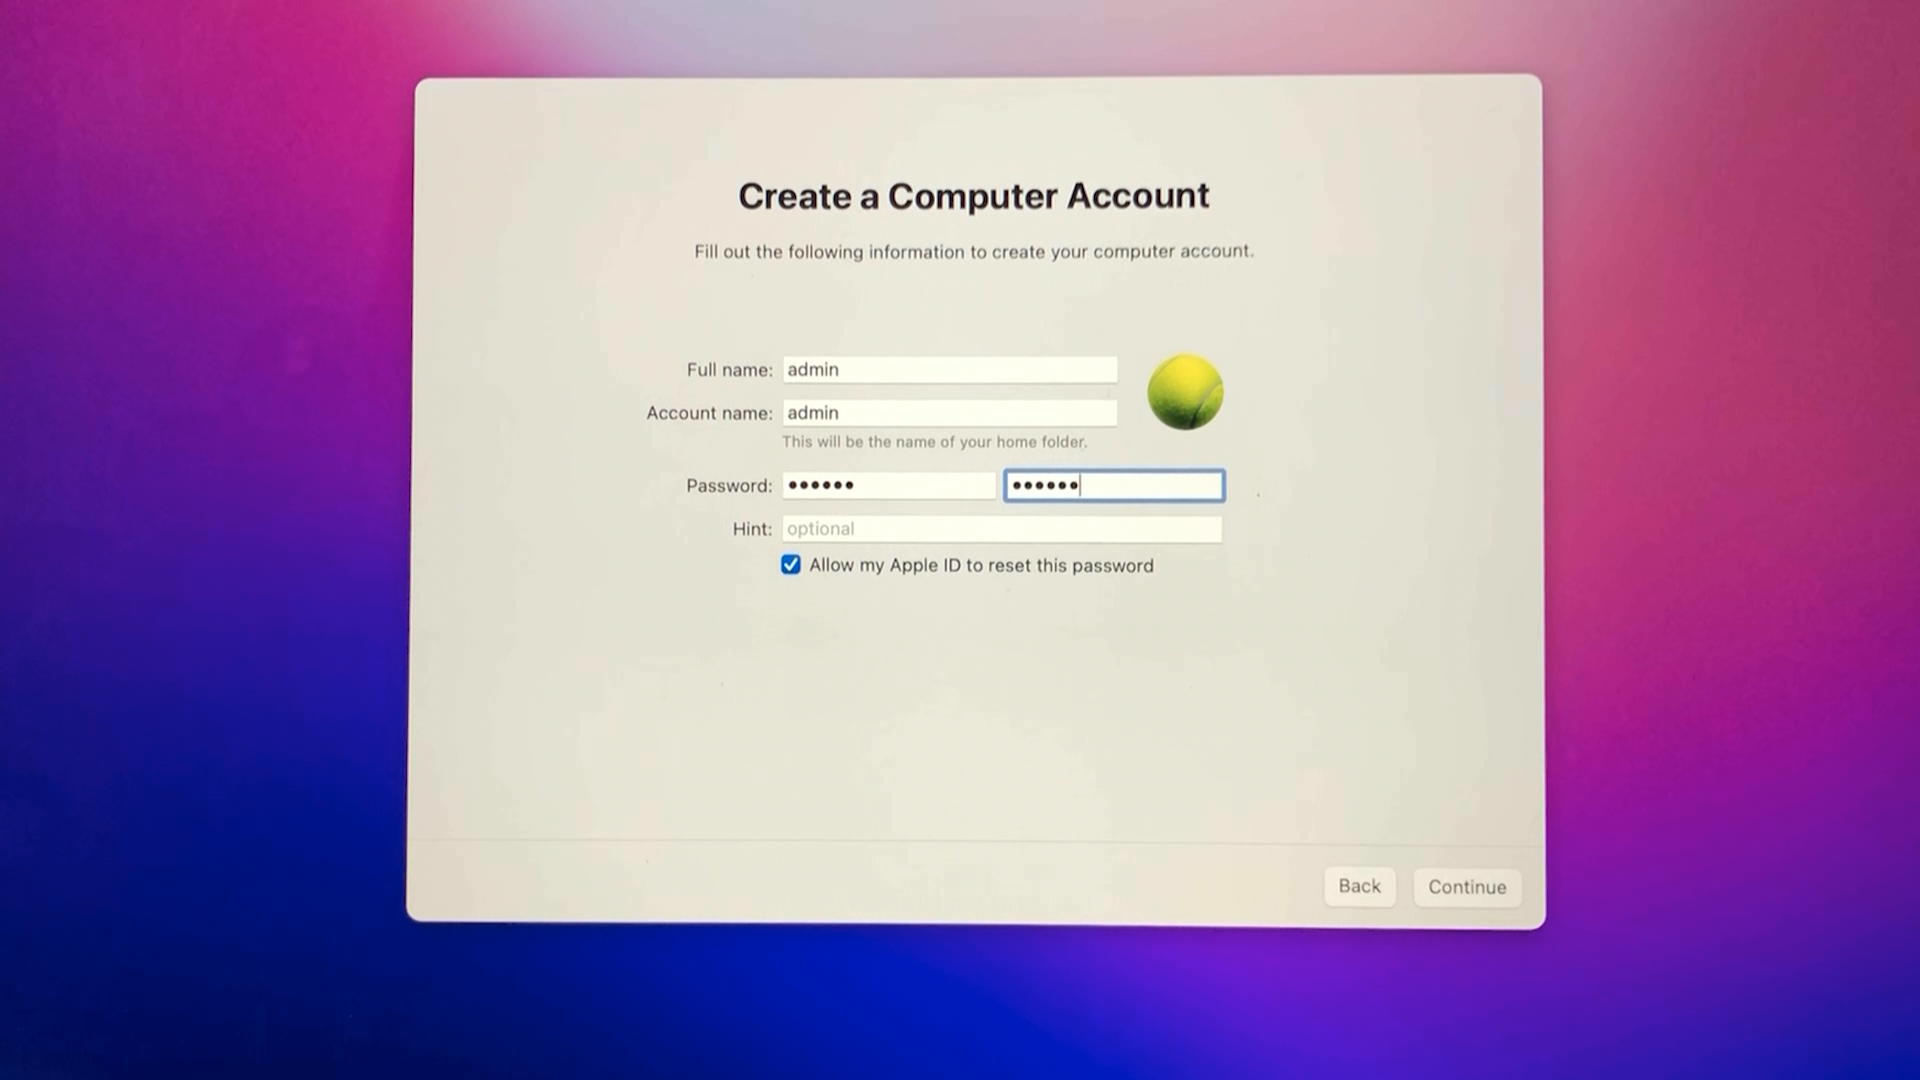Click the 'Password:' label
Viewport: 1920px width, 1080px height.
pos(729,486)
